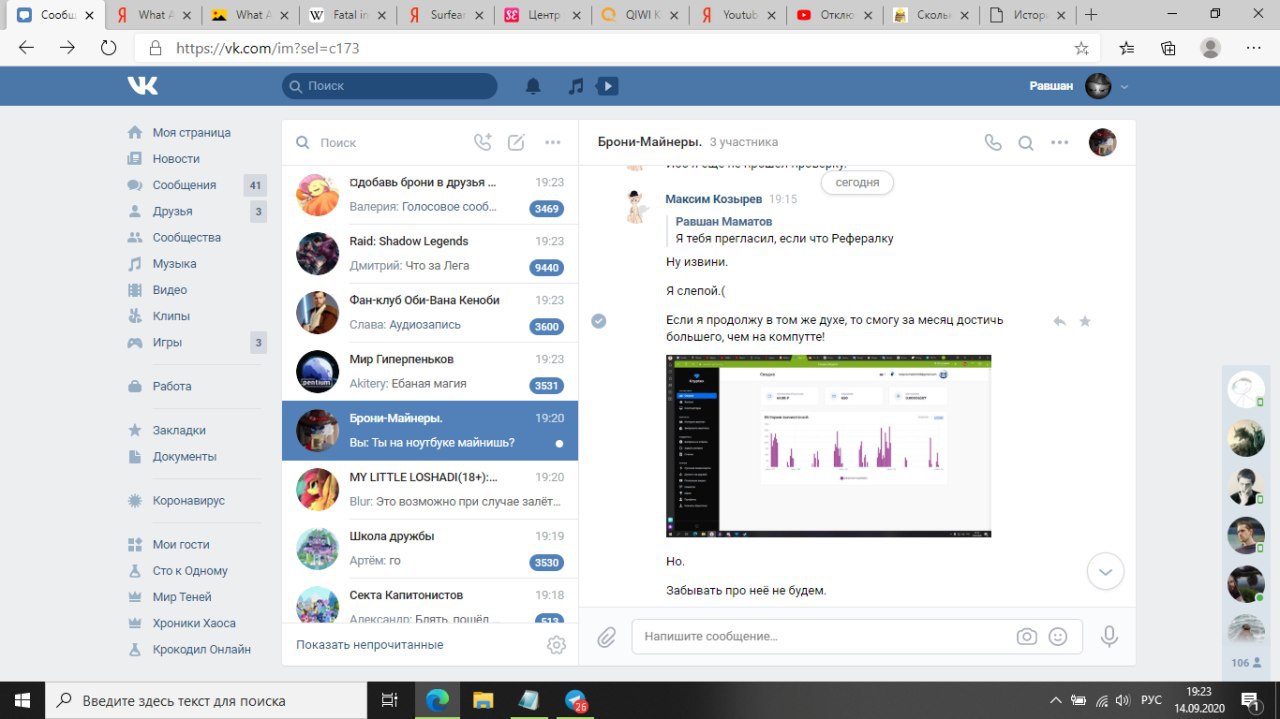This screenshot has width=1280, height=719.
Task: Open browser favorites list icon
Action: [x=1127, y=48]
